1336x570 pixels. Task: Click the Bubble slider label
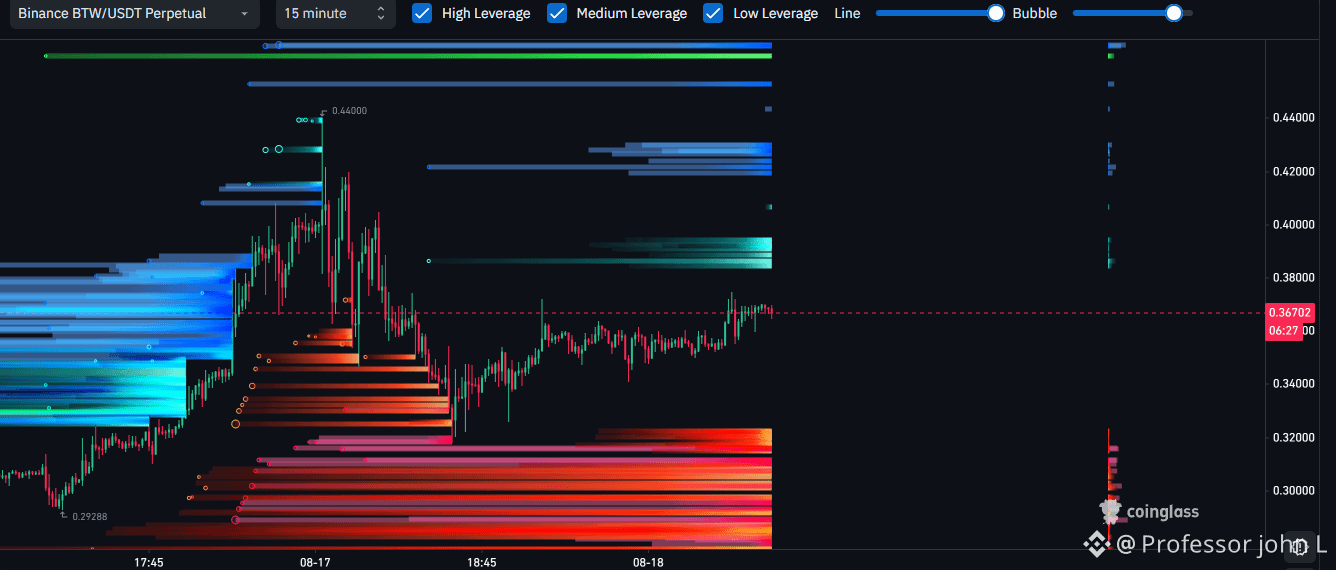tap(1034, 14)
